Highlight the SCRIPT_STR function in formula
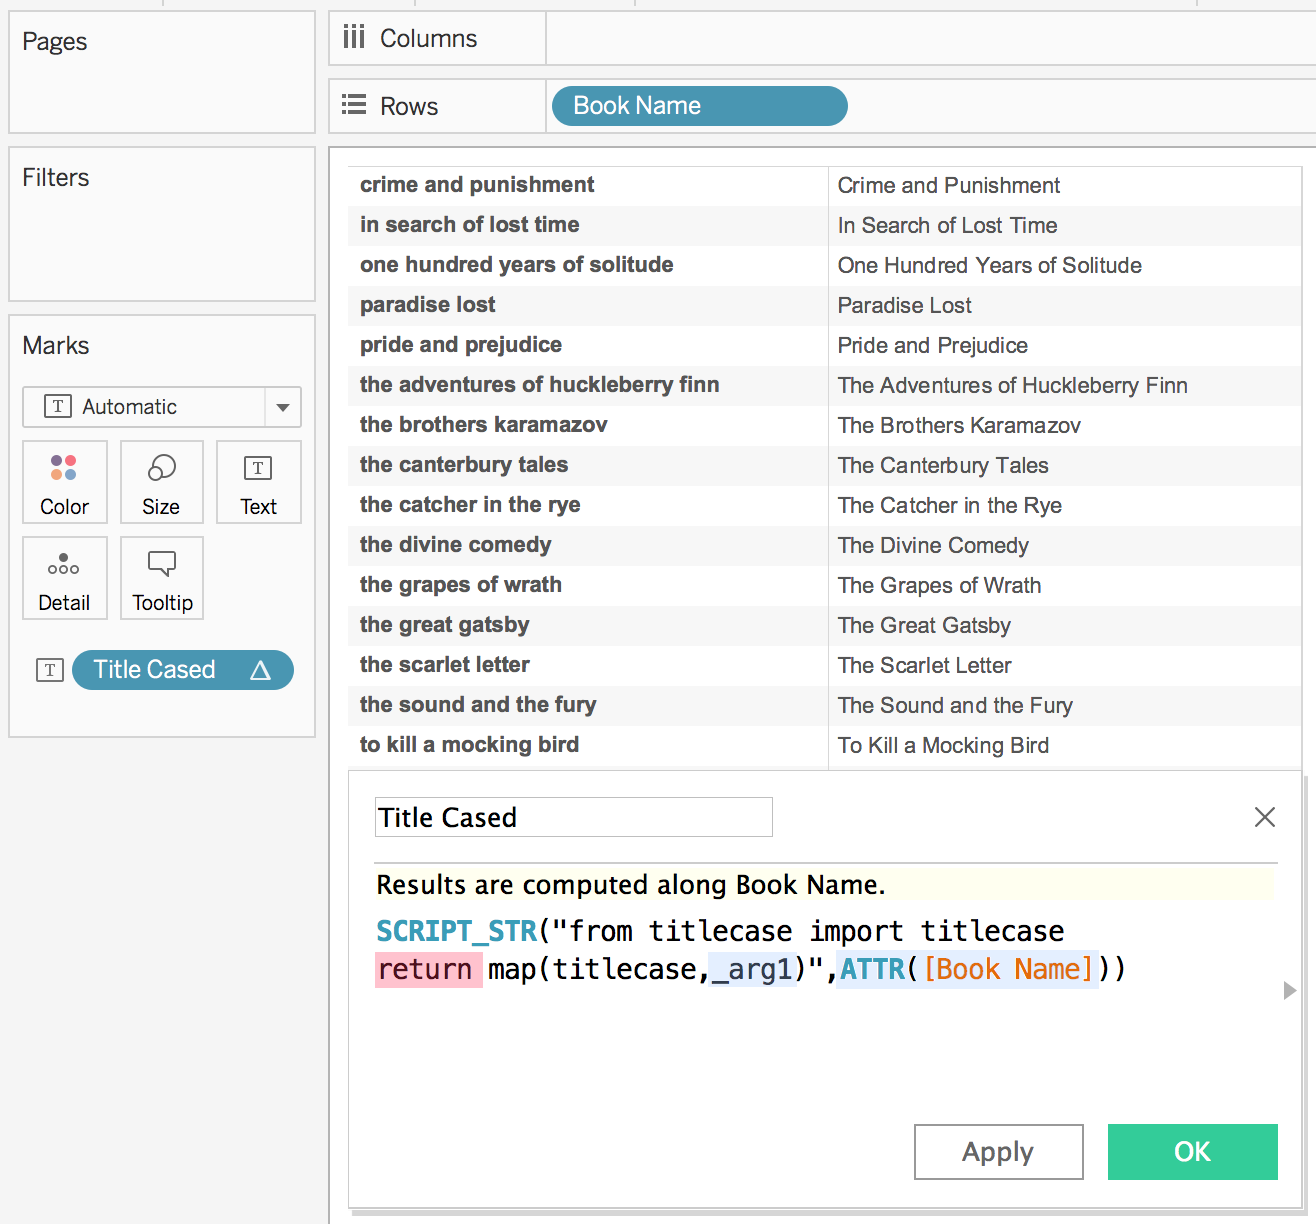The height and width of the screenshot is (1224, 1316). pyautogui.click(x=455, y=930)
